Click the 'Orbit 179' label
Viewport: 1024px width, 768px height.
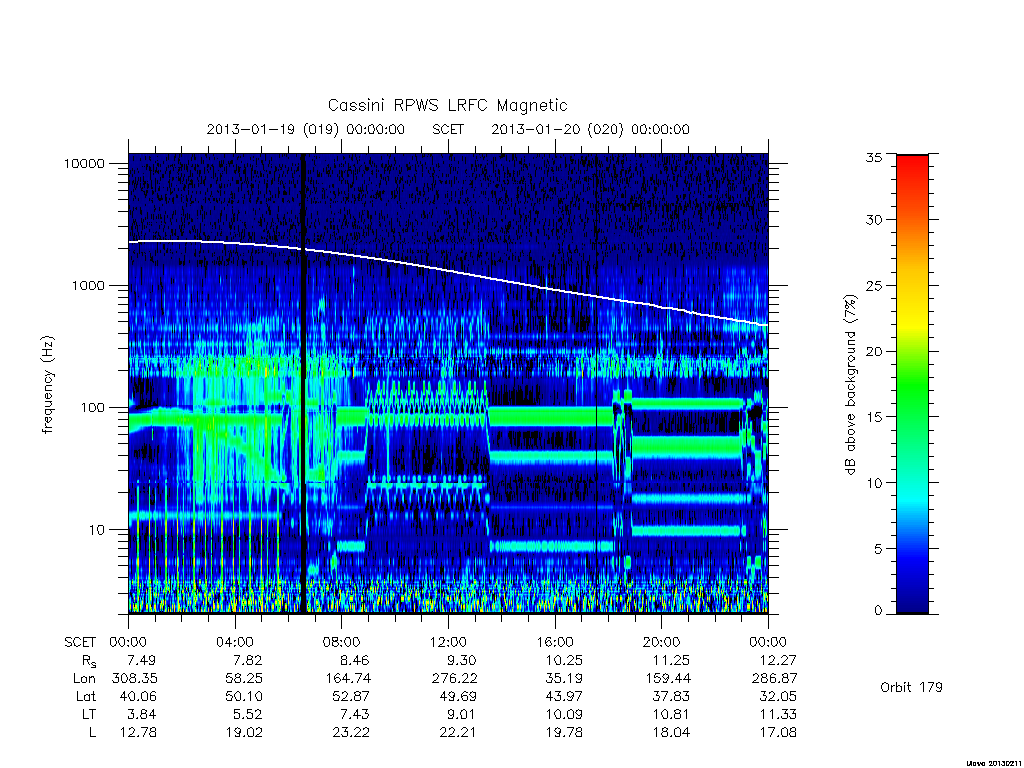(x=911, y=687)
